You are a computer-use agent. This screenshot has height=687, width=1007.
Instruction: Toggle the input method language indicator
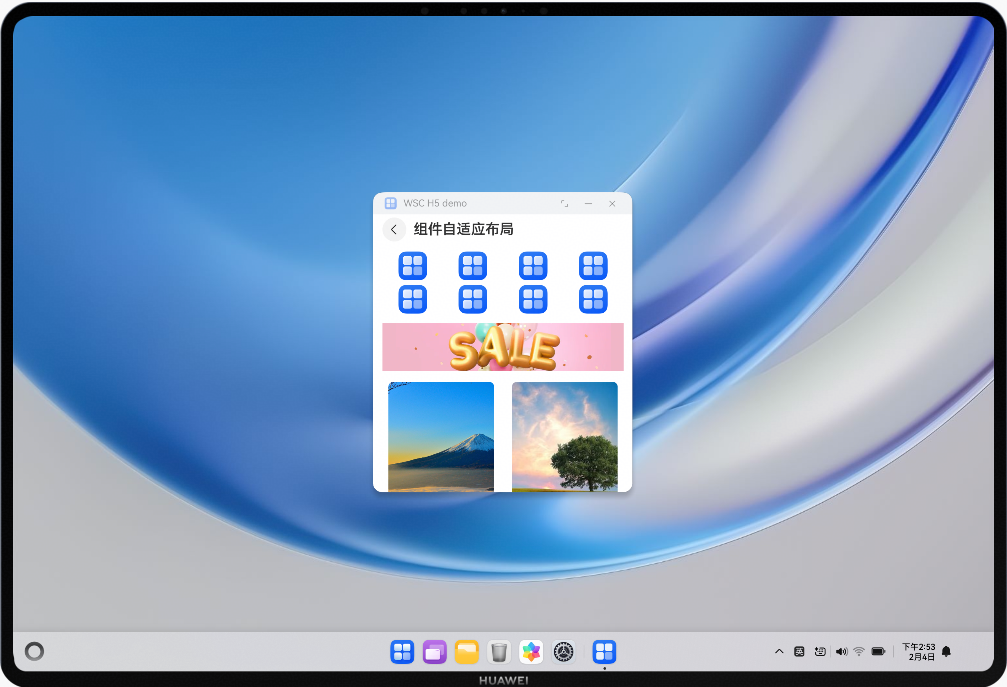[799, 652]
